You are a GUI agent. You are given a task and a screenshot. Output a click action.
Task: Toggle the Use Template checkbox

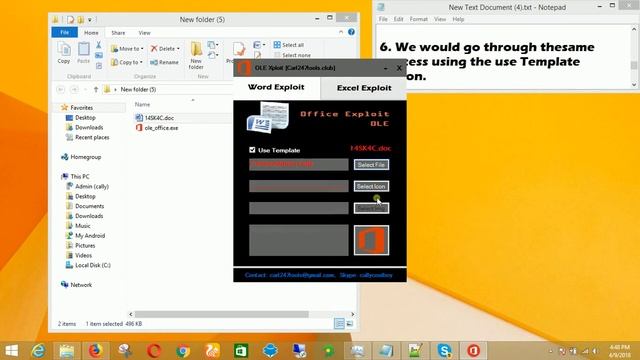click(252, 150)
